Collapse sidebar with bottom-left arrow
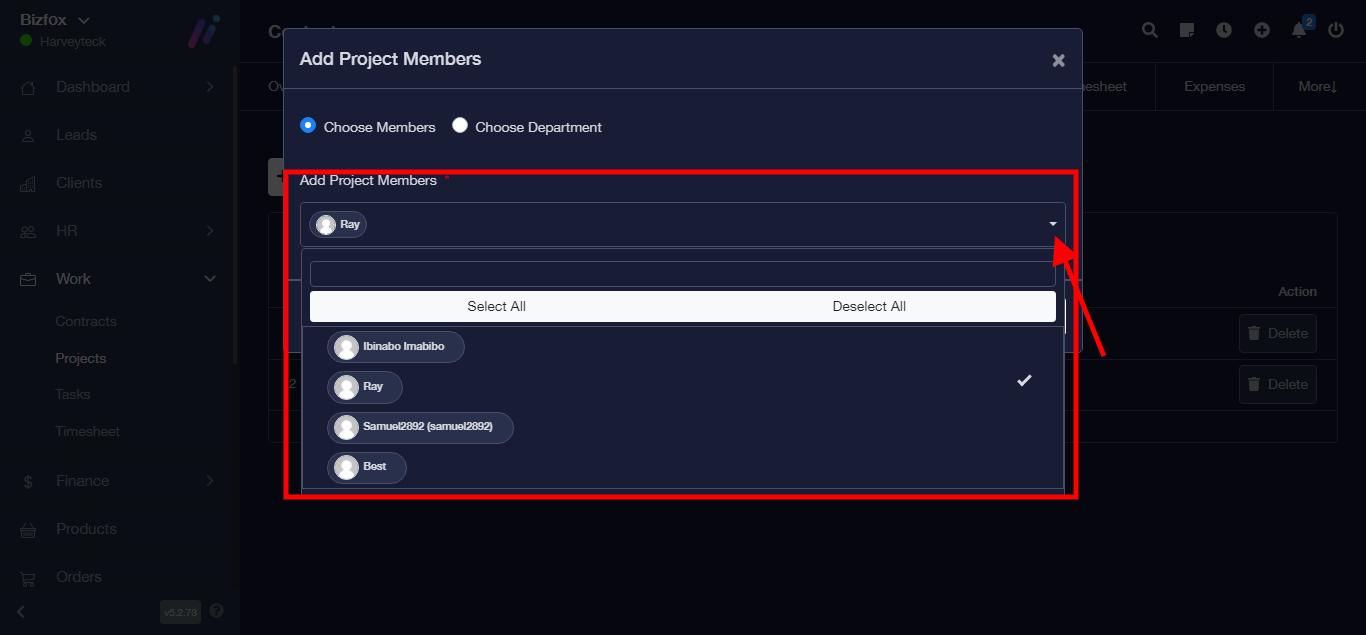Image resolution: width=1366 pixels, height=635 pixels. [21, 611]
